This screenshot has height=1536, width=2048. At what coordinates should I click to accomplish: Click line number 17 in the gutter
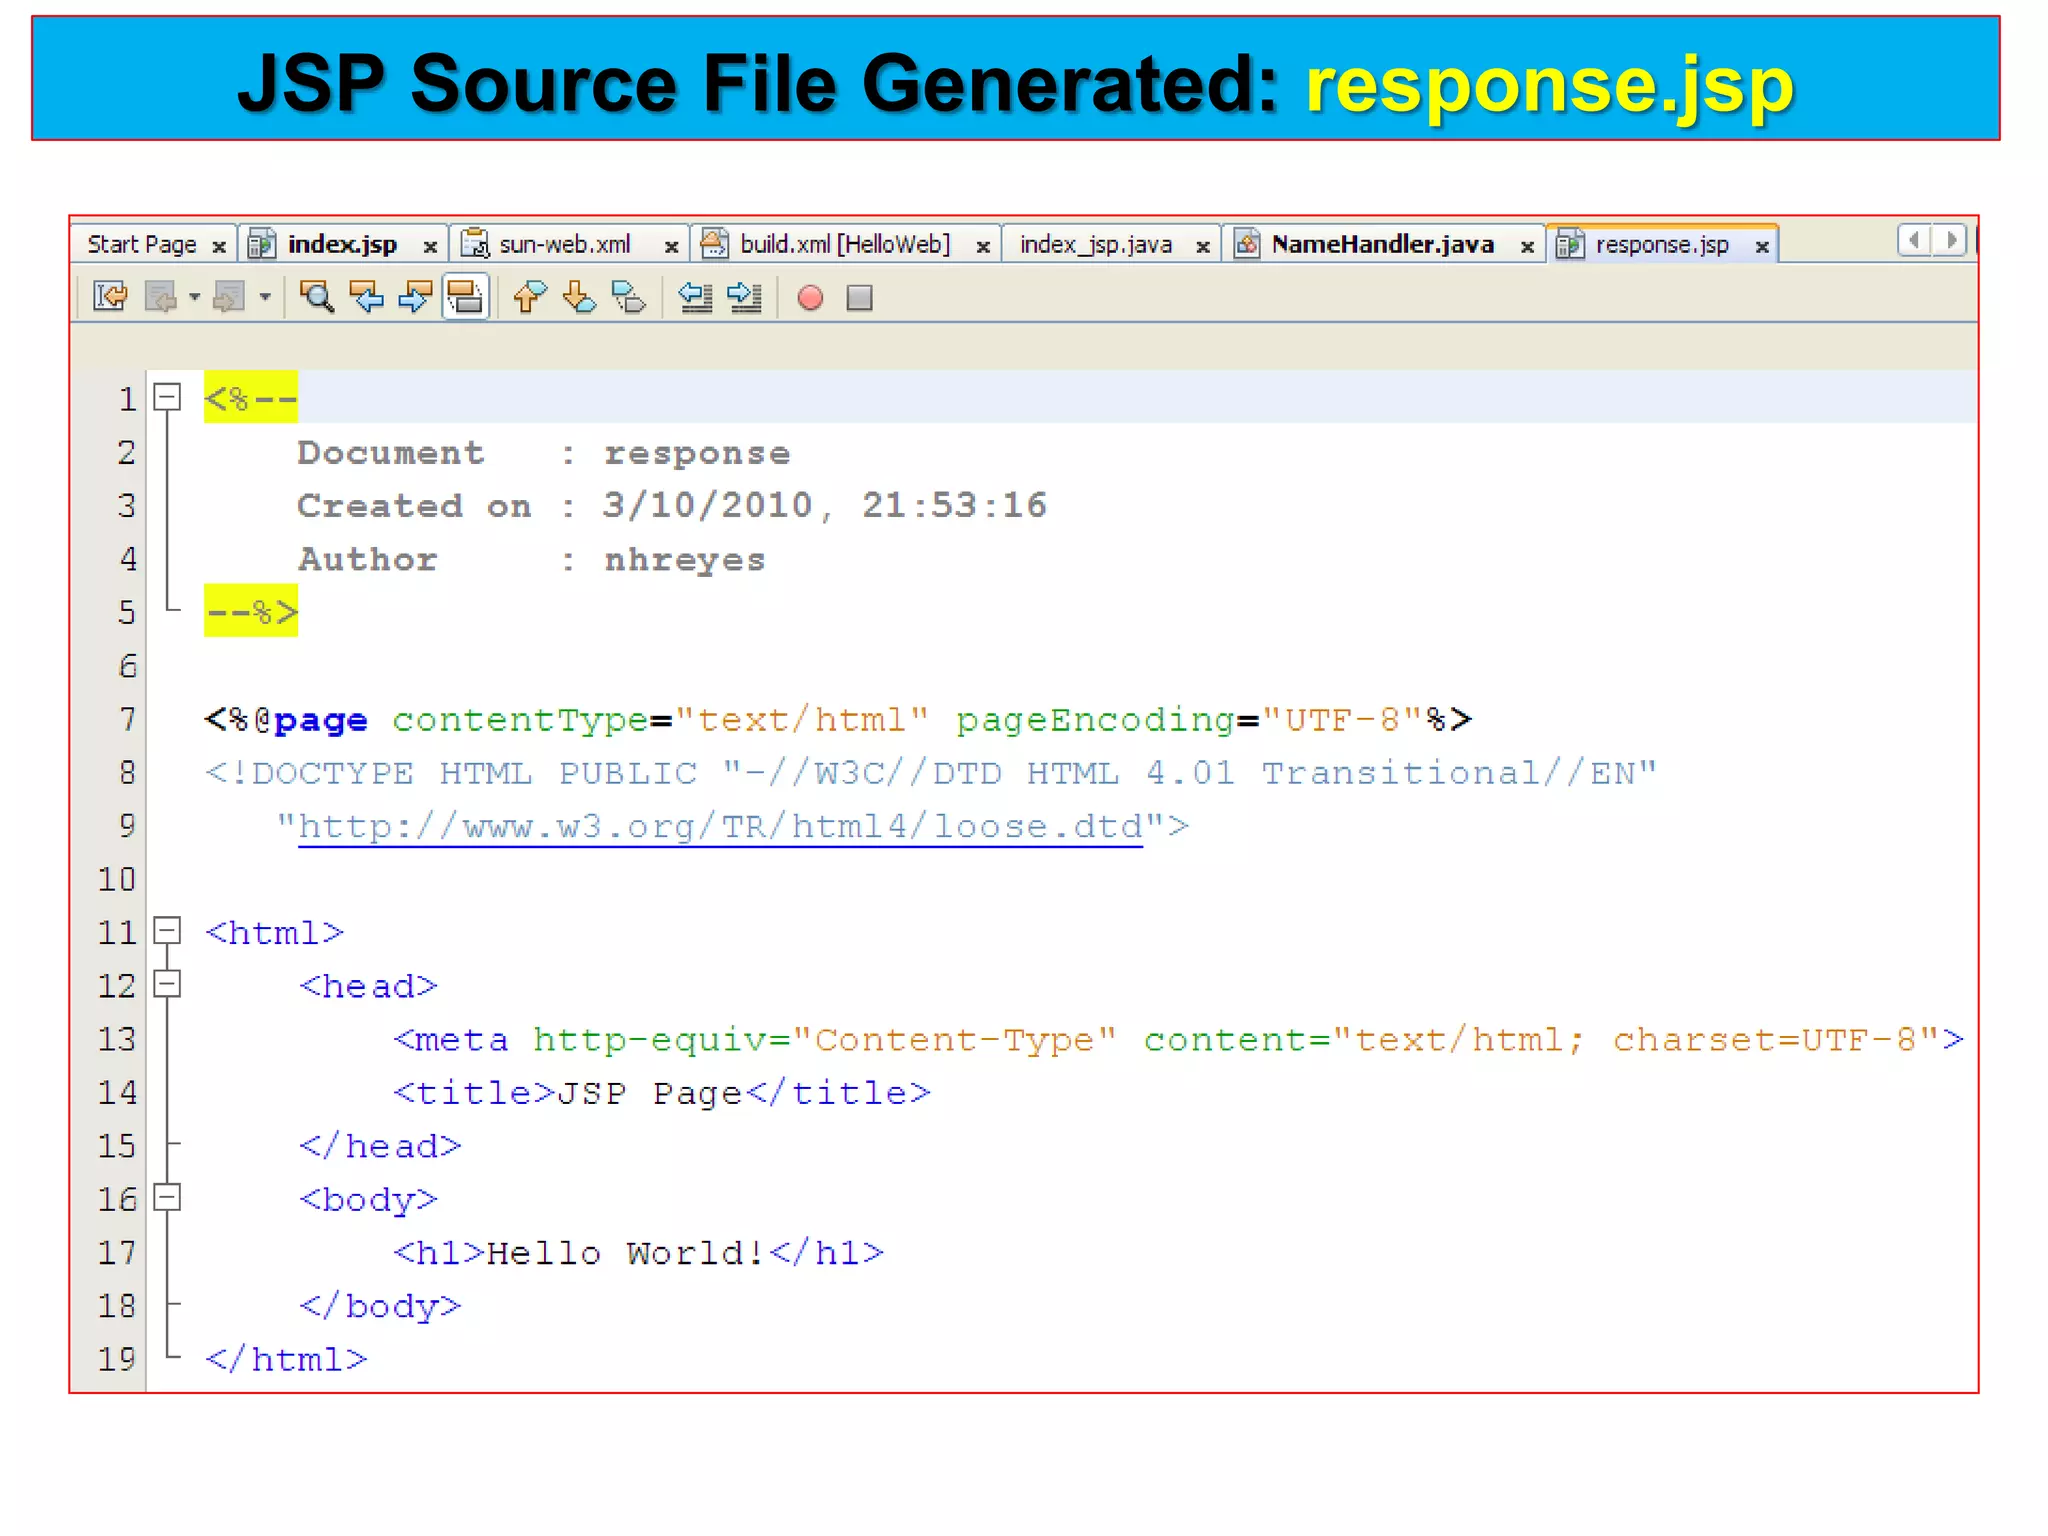pos(116,1252)
